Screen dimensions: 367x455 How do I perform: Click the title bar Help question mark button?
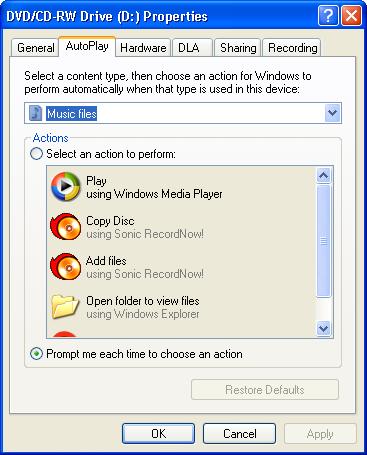pos(328,16)
